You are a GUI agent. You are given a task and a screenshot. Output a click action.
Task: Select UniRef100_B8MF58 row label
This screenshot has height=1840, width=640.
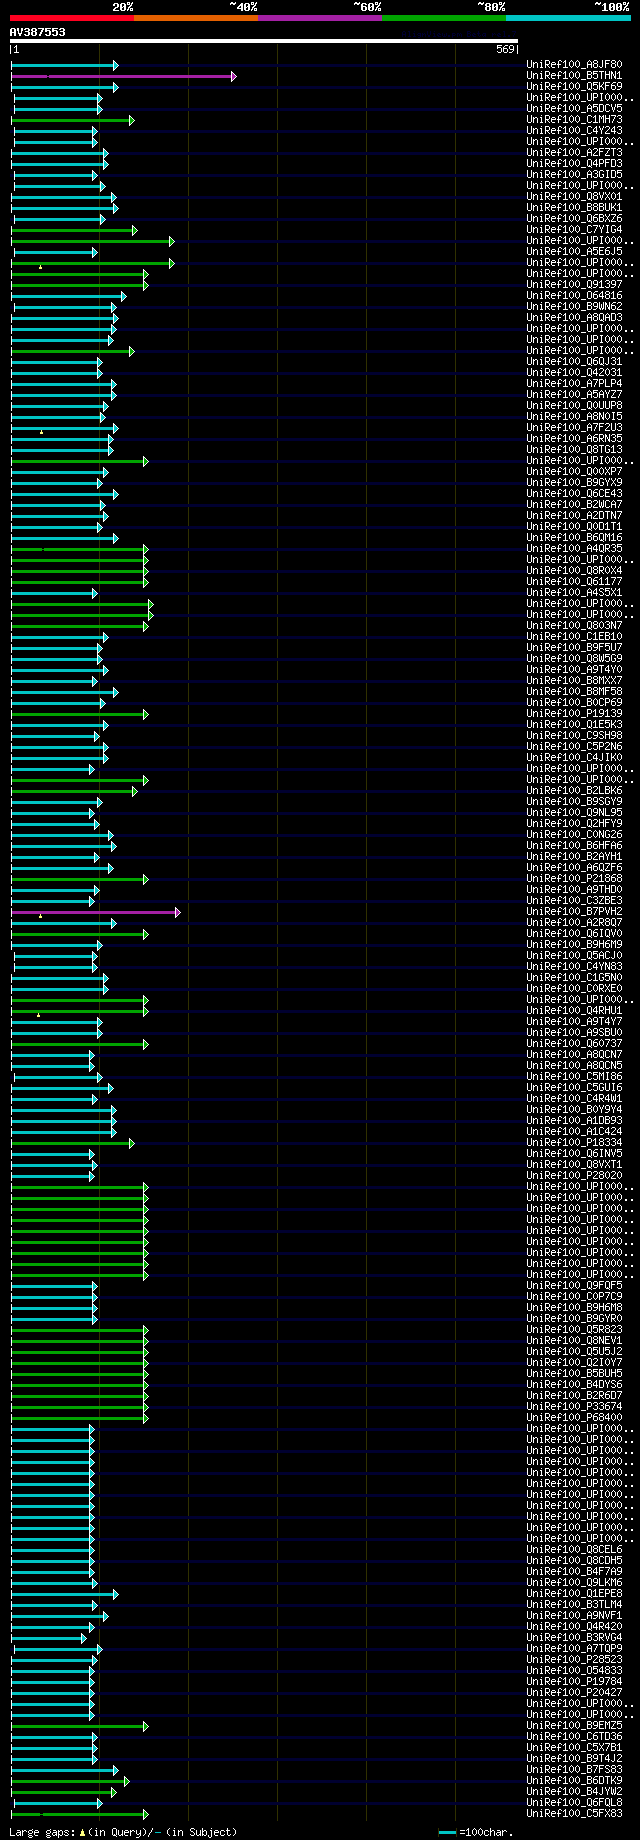coord(574,692)
